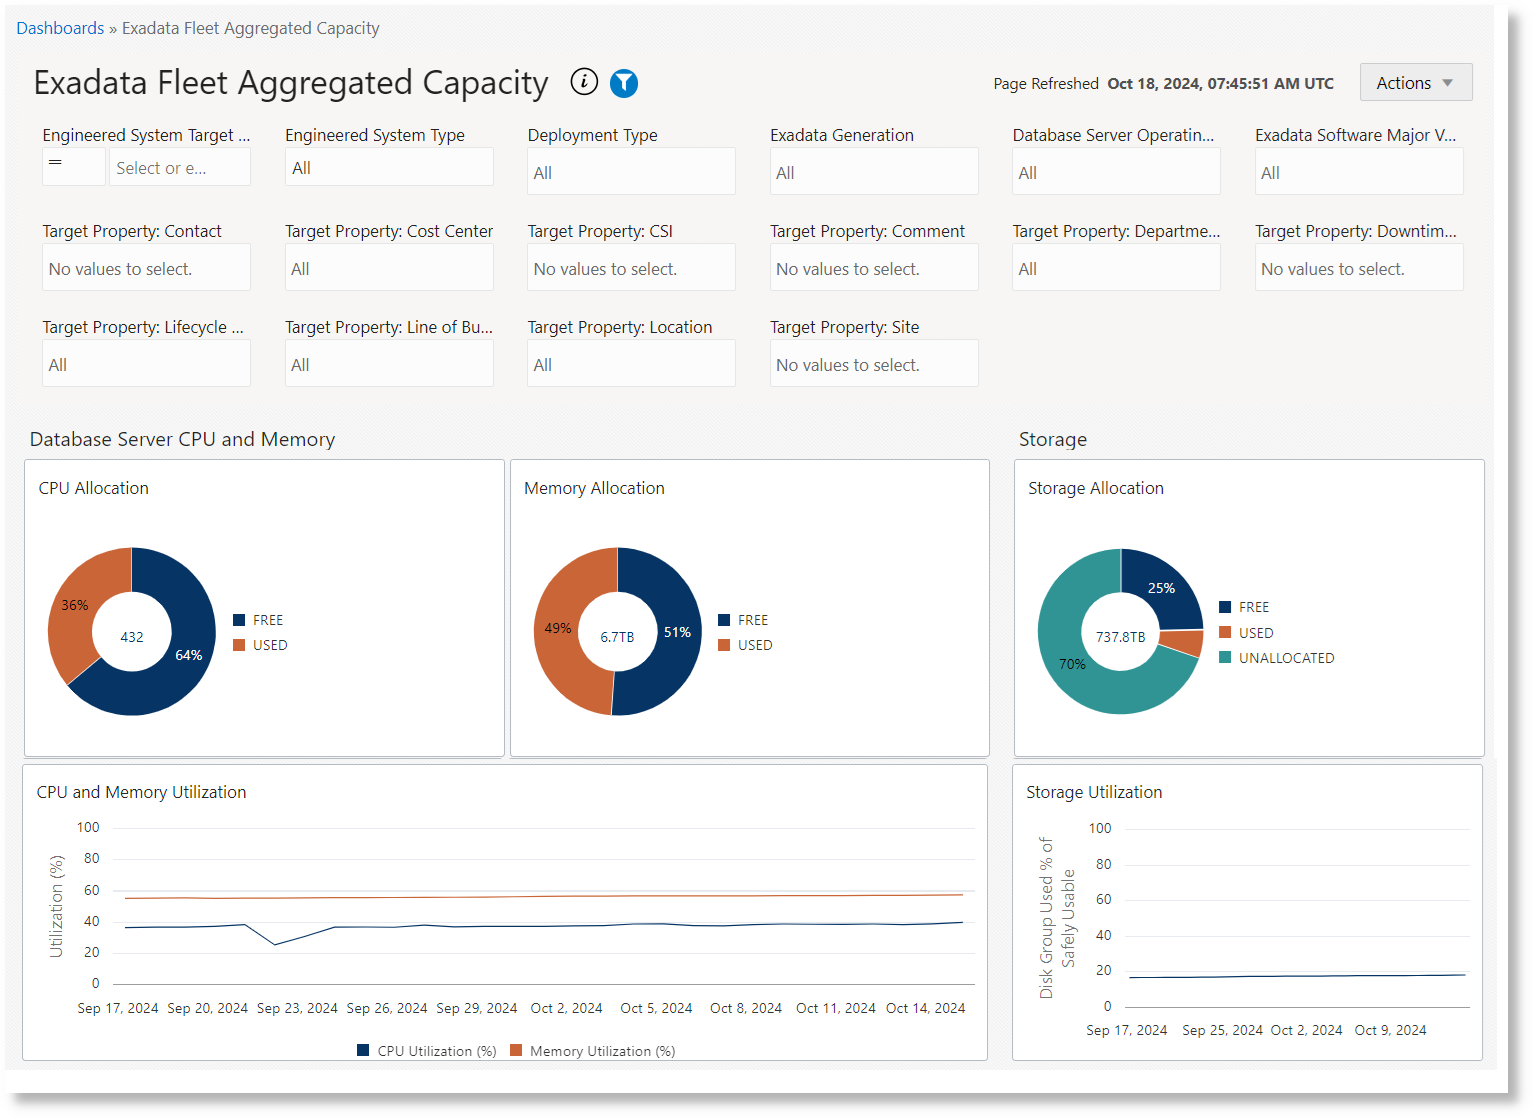Toggle FREE legend swatch in Memory Allocation
Screen dimensions: 1533x1118
point(724,620)
